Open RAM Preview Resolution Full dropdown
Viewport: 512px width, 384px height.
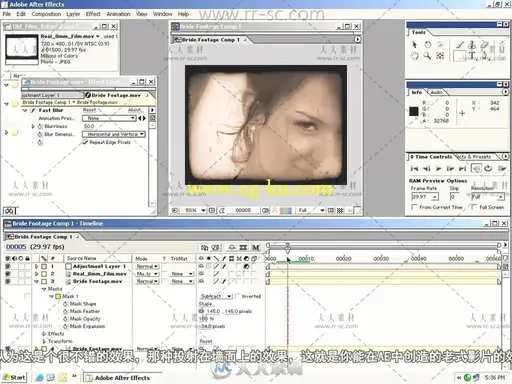tap(488, 197)
